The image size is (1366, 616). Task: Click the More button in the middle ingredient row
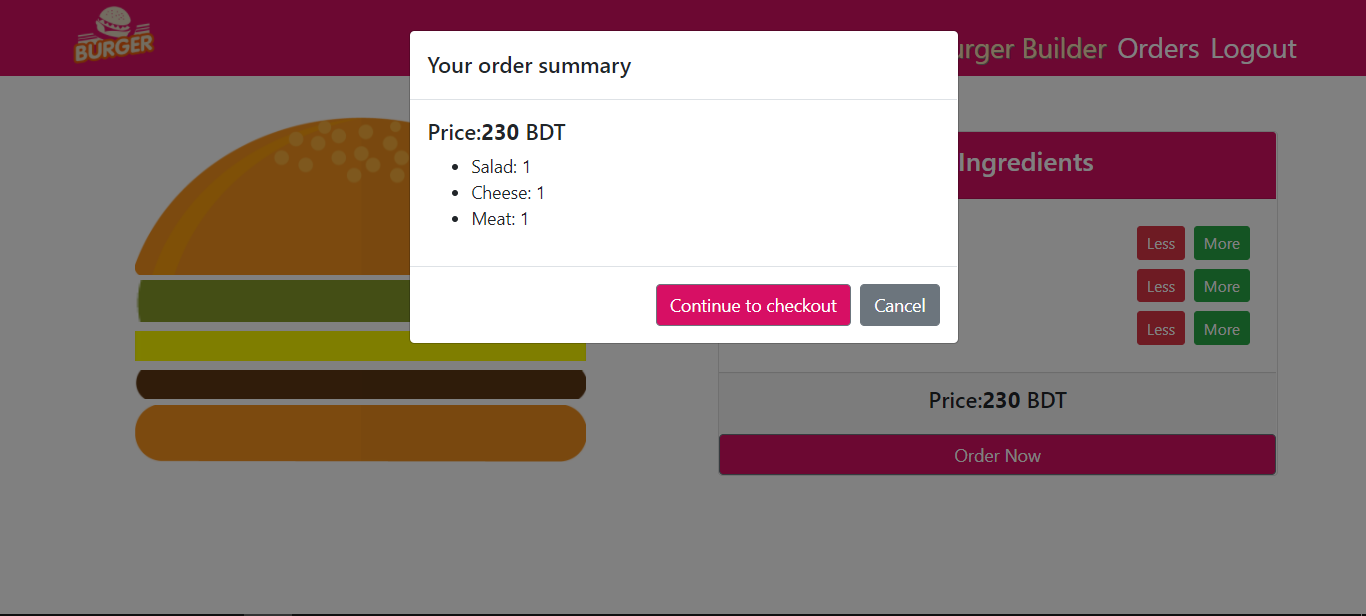1222,286
